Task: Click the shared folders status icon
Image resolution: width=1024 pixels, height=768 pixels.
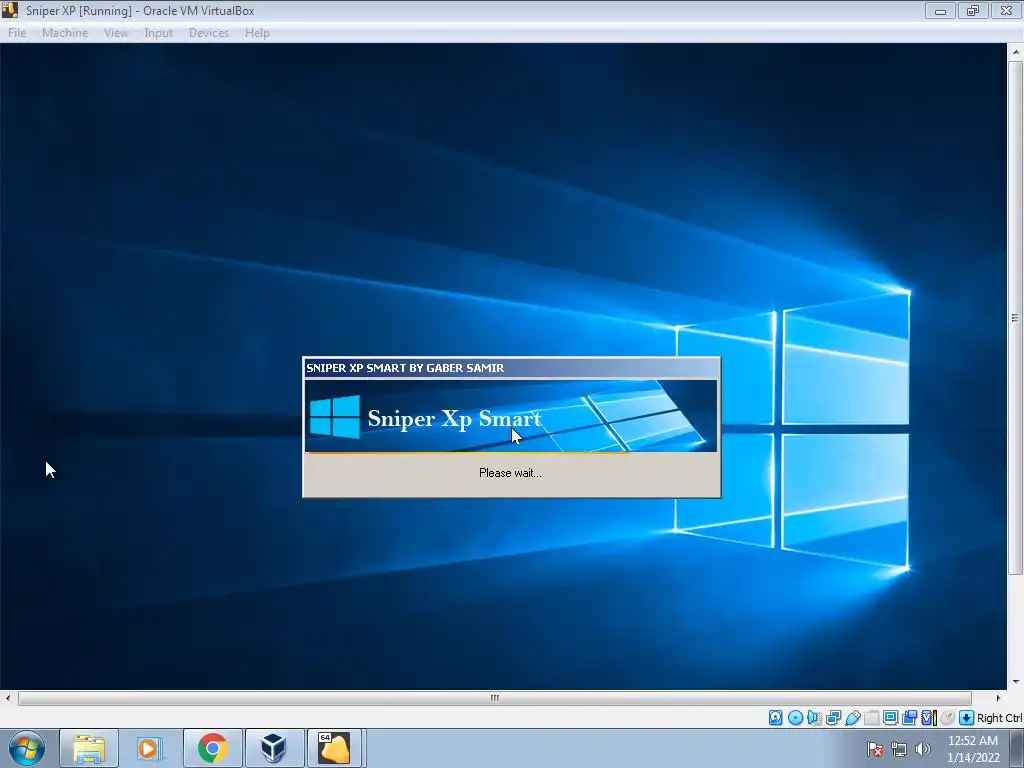Action: 871,718
